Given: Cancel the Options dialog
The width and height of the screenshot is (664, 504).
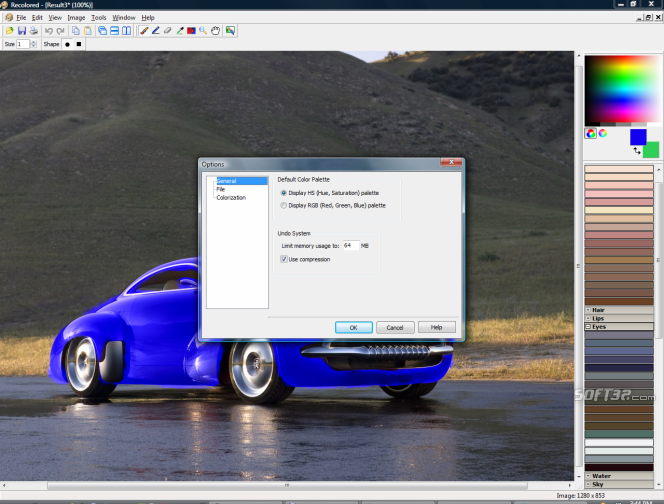Looking at the screenshot, I should click(395, 327).
